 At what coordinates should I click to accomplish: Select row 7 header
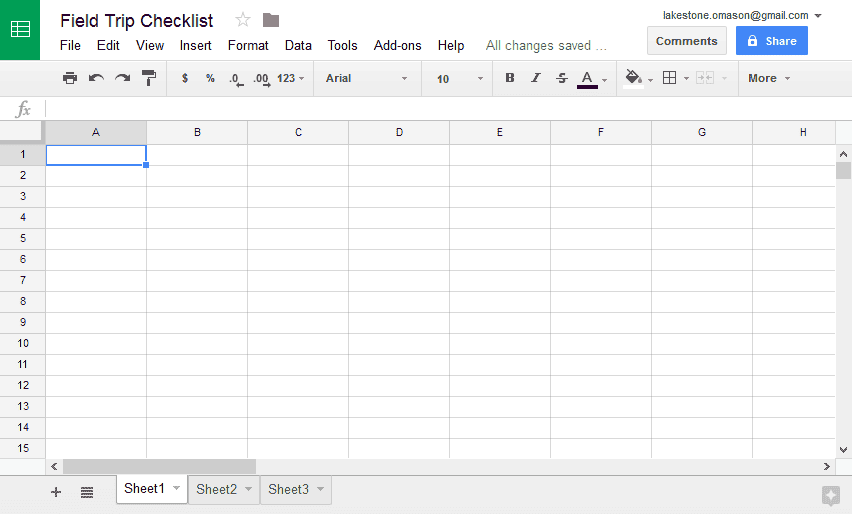pos(23,280)
